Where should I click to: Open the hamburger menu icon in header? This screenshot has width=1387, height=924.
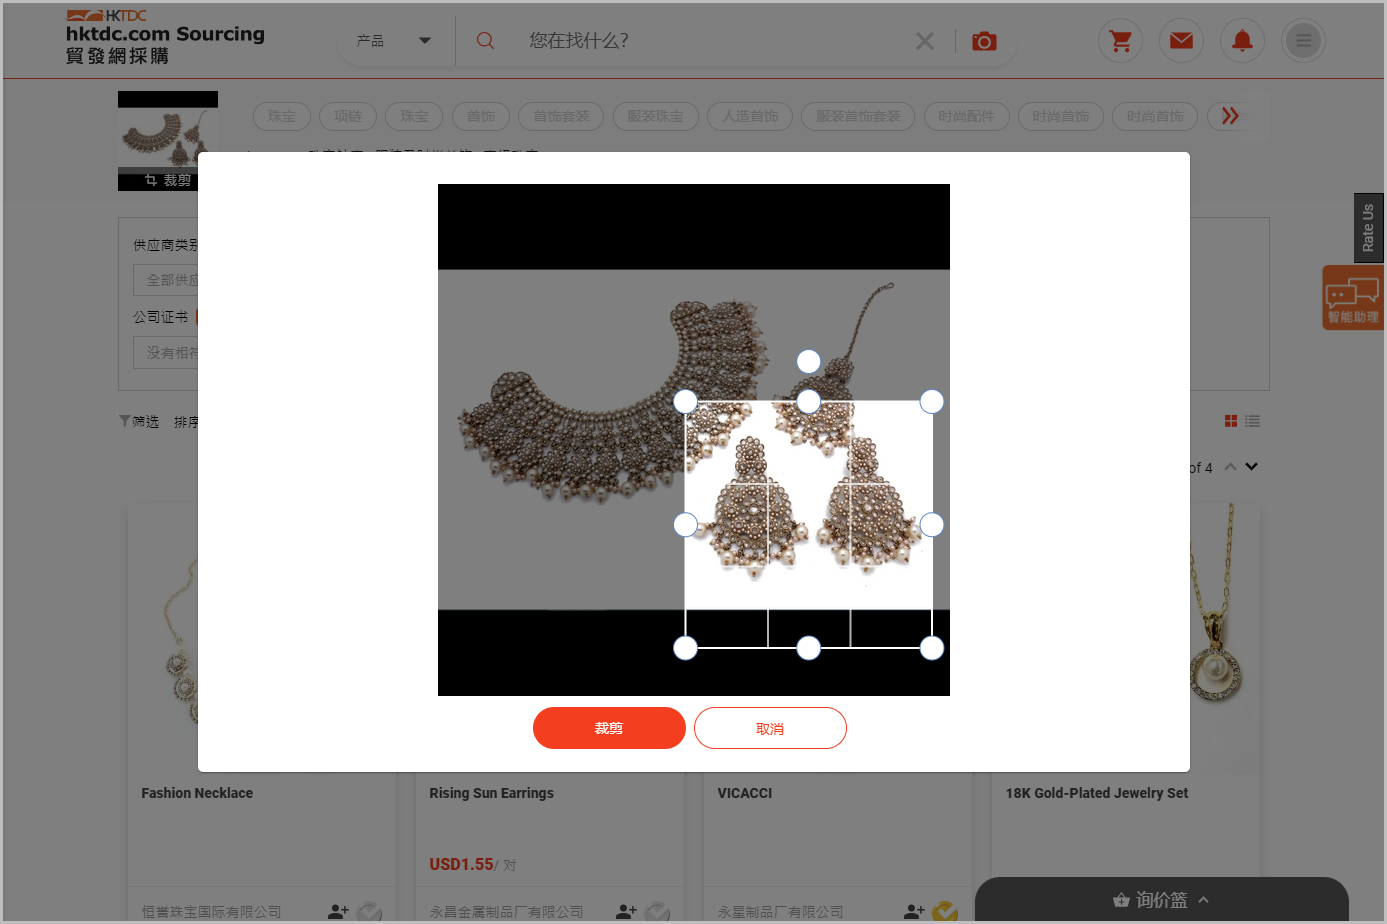(1303, 41)
